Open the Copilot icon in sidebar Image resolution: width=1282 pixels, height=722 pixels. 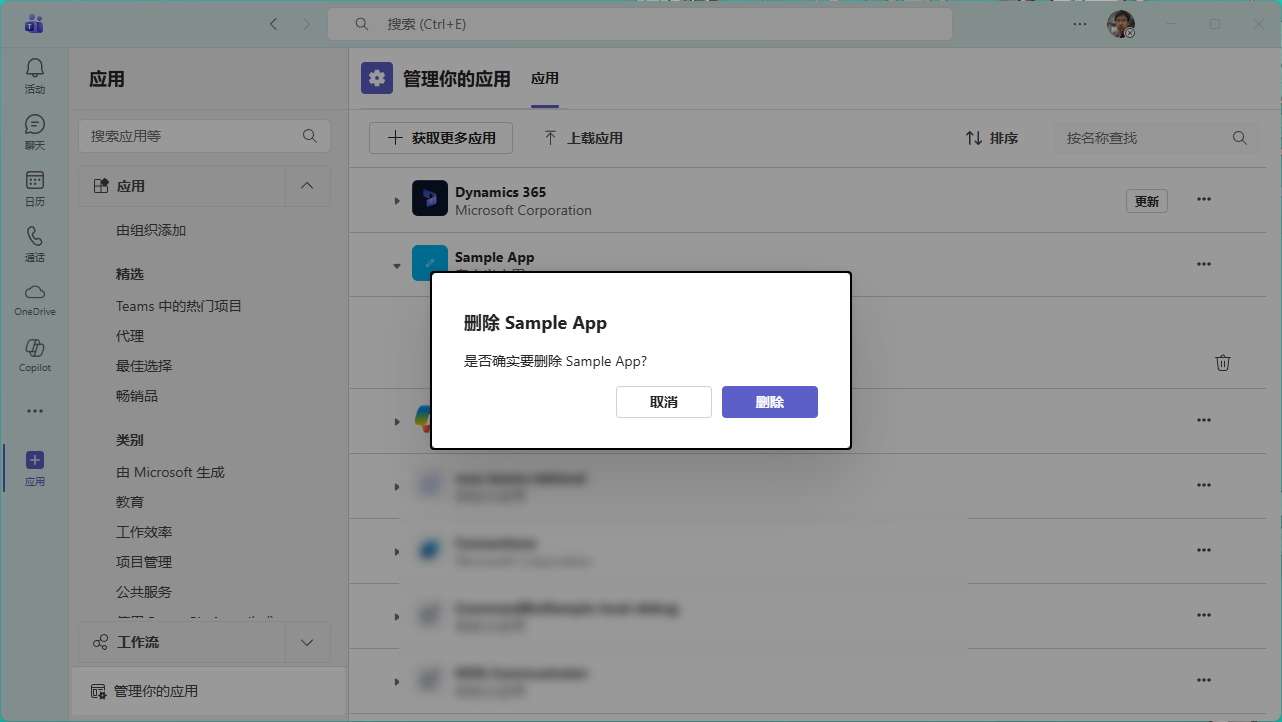coord(35,355)
